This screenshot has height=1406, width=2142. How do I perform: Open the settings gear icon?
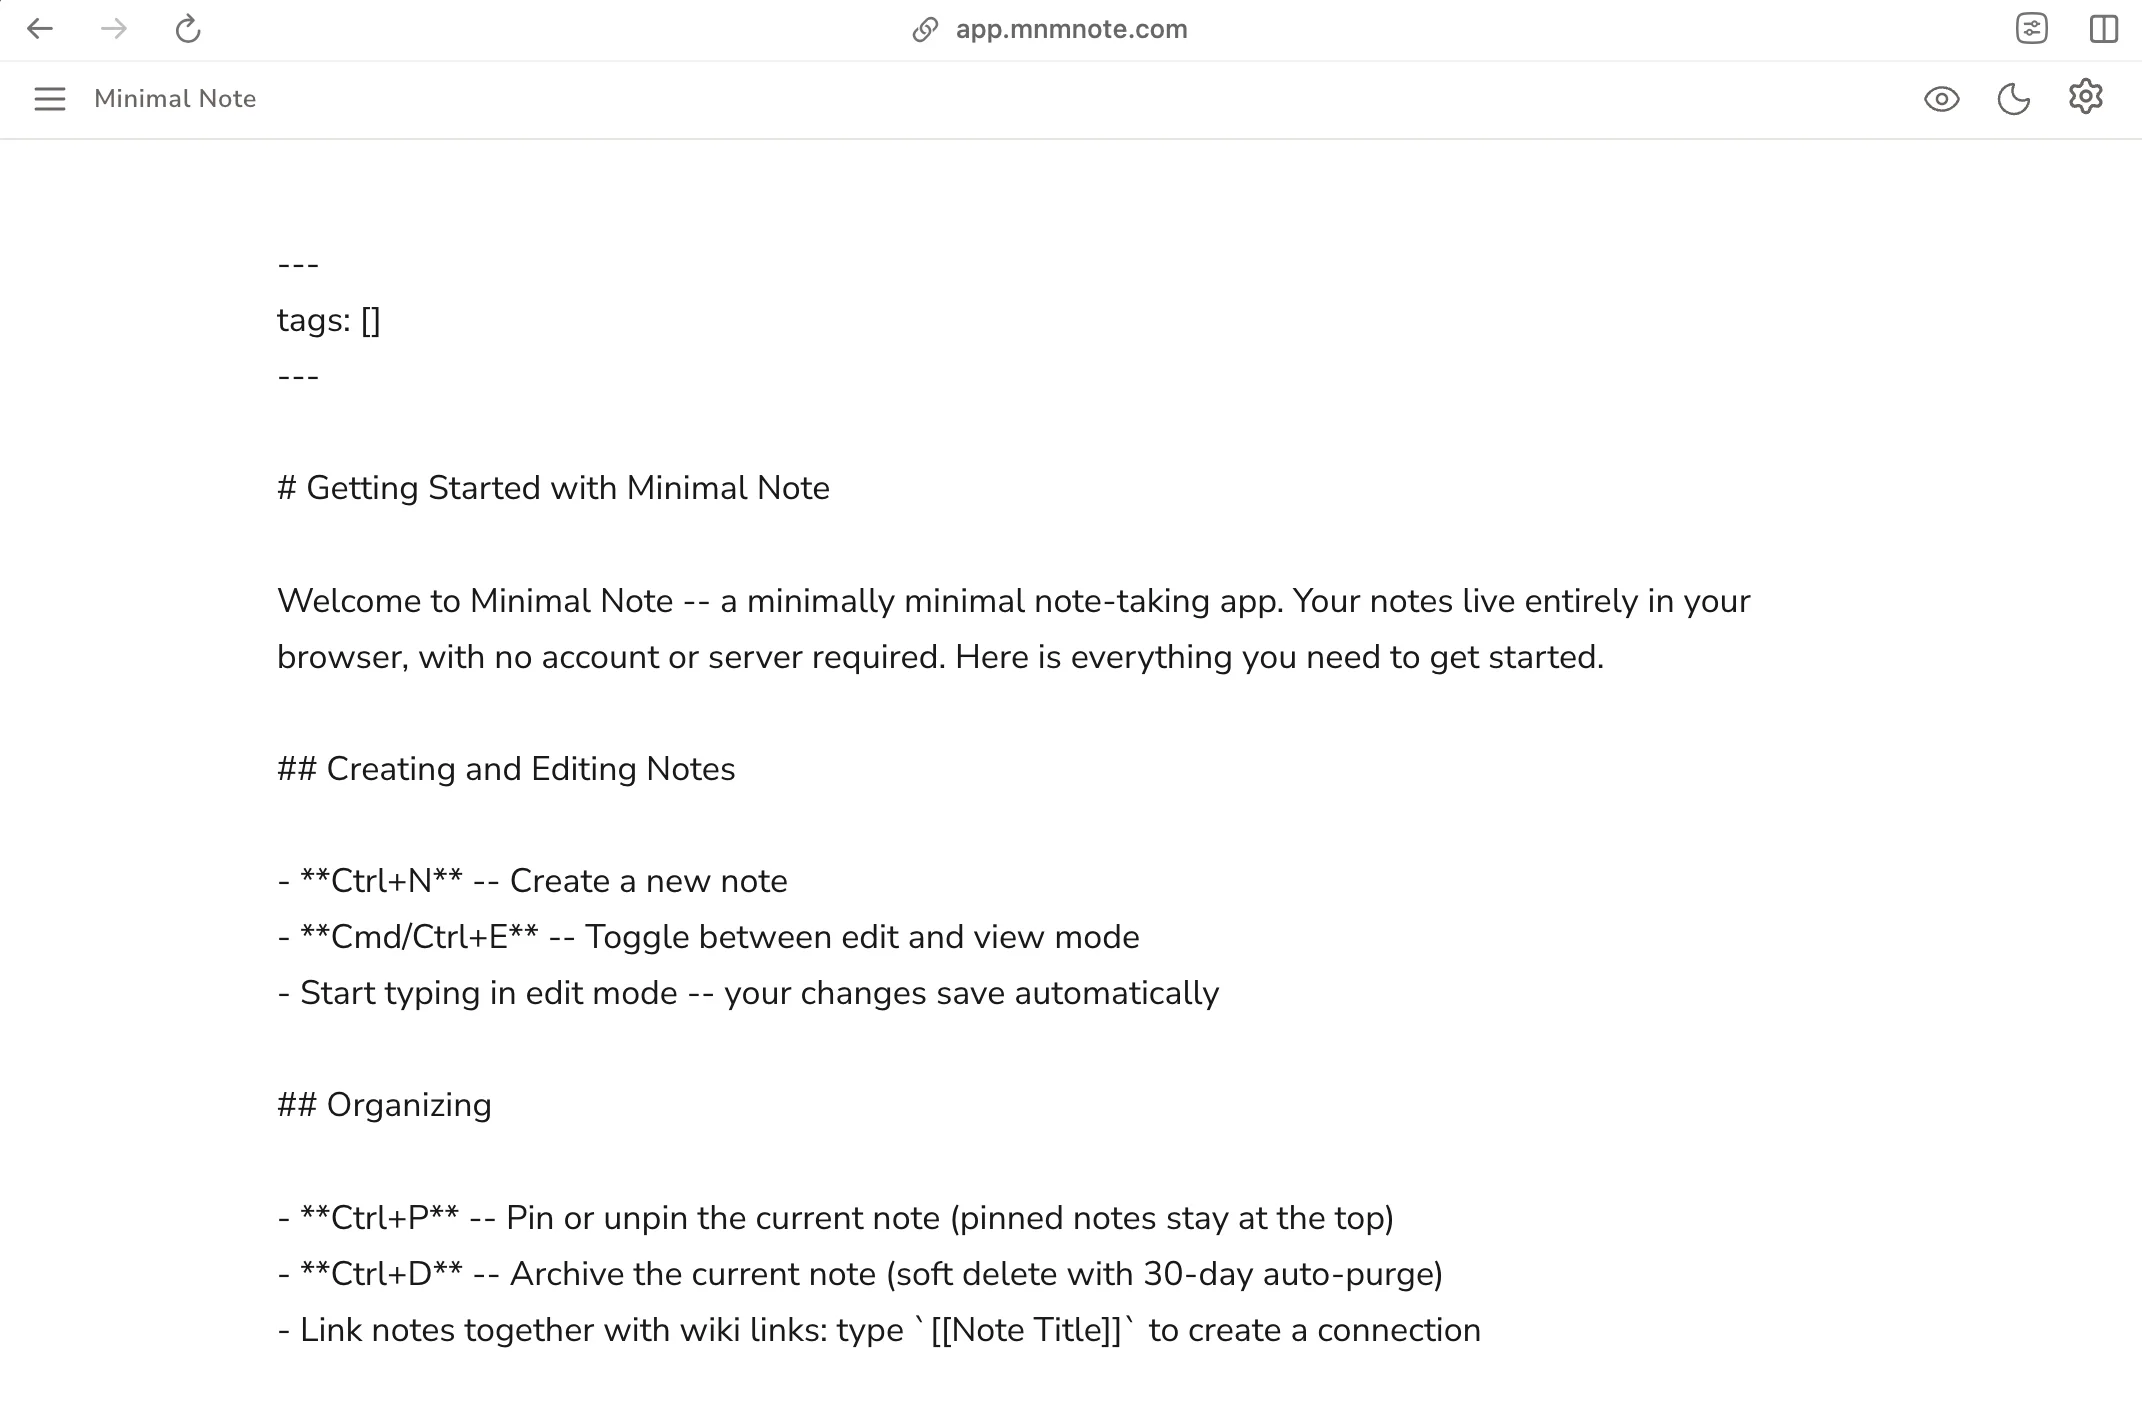point(2087,97)
